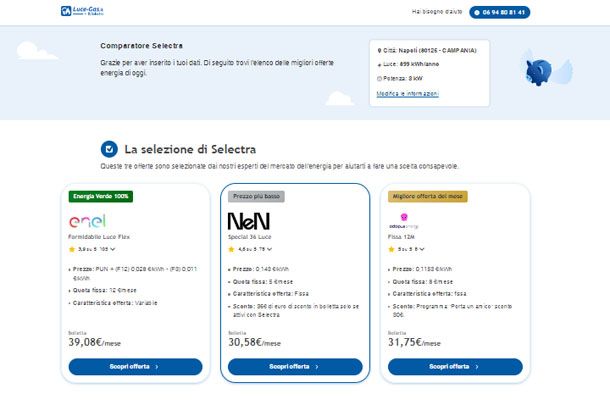Screen dimensions: 610x405
Task: Click the Migliore offerta del mese badge
Action: (428, 196)
